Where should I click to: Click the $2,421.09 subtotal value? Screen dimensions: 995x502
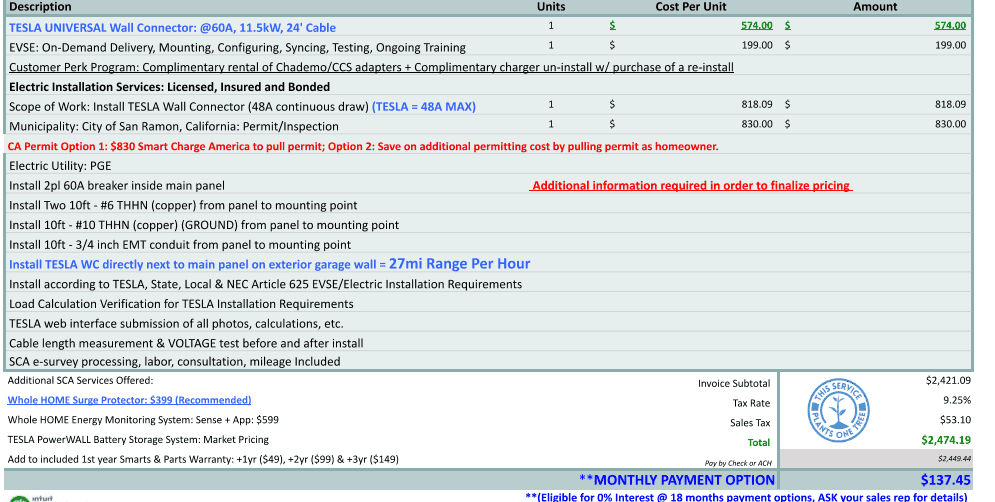[948, 380]
